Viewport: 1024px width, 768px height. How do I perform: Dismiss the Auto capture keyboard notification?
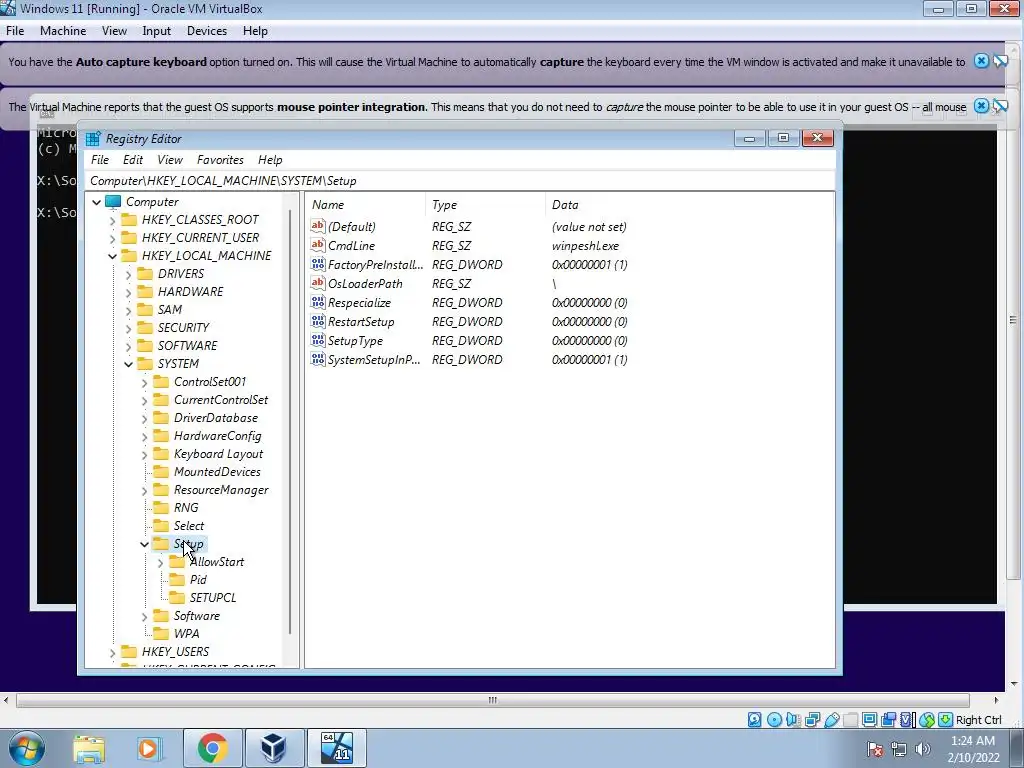(x=981, y=61)
